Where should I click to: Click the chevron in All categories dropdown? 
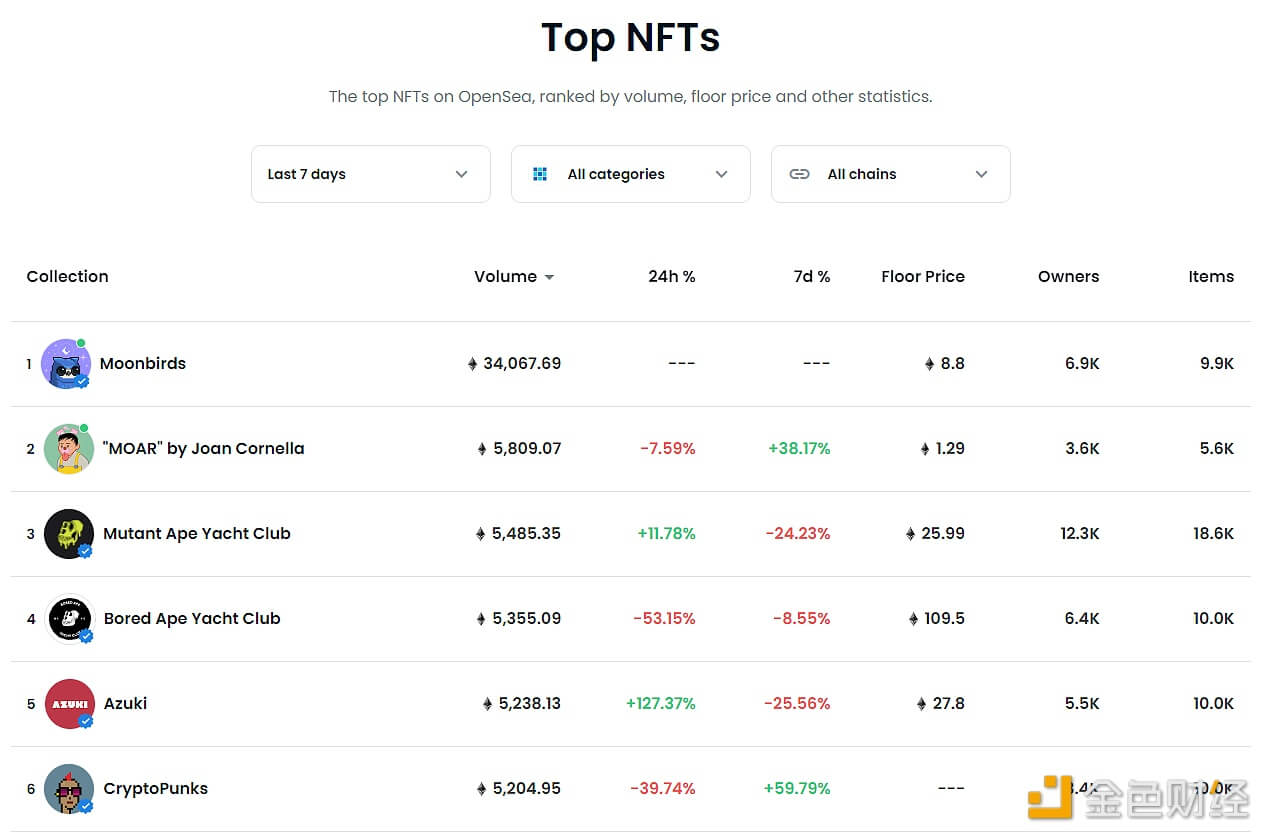pyautogui.click(x=721, y=174)
